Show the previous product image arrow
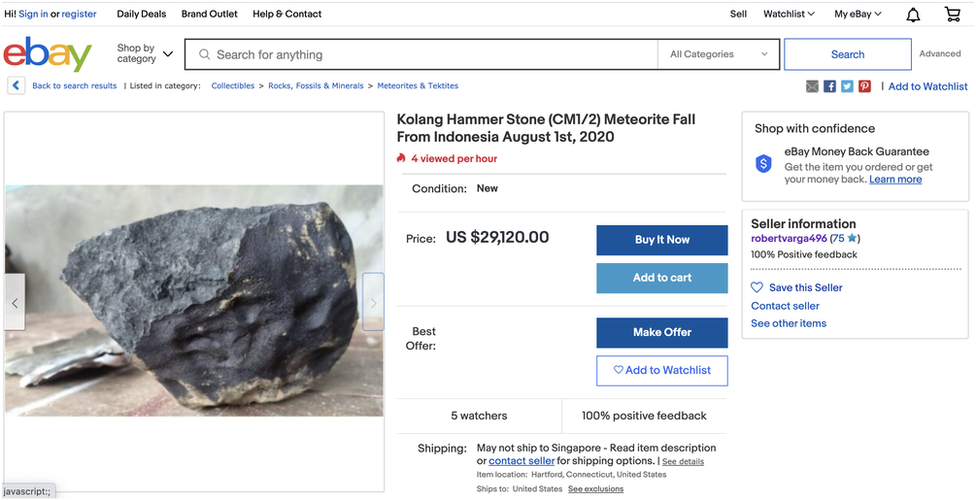Viewport: 976px width, 500px height. [x=15, y=302]
